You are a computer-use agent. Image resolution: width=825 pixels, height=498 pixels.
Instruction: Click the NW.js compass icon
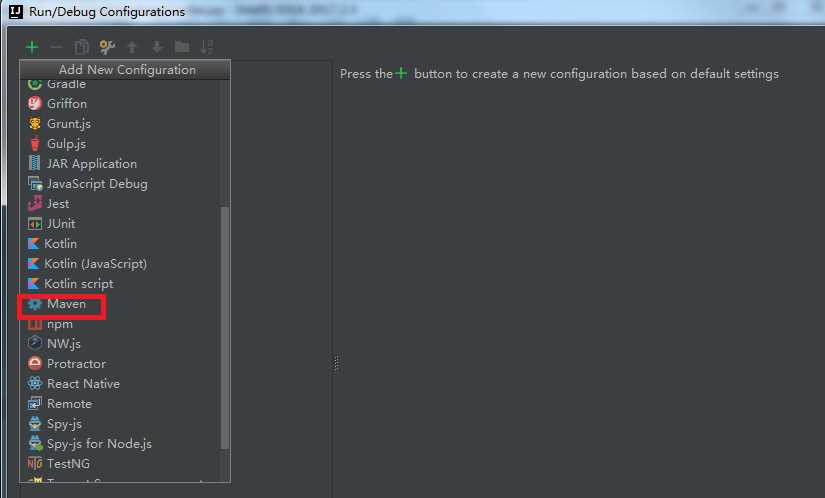tap(35, 343)
